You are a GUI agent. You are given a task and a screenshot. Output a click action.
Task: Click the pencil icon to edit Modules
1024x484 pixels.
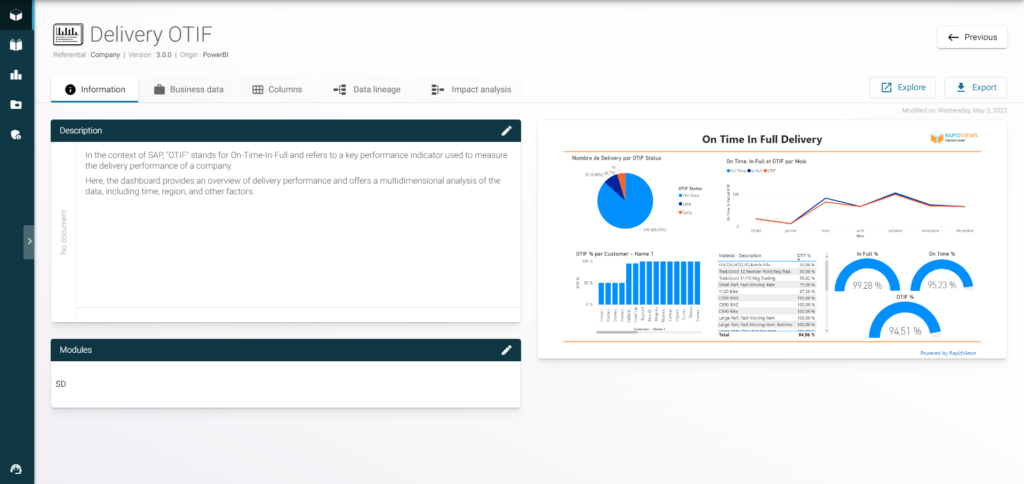[506, 350]
